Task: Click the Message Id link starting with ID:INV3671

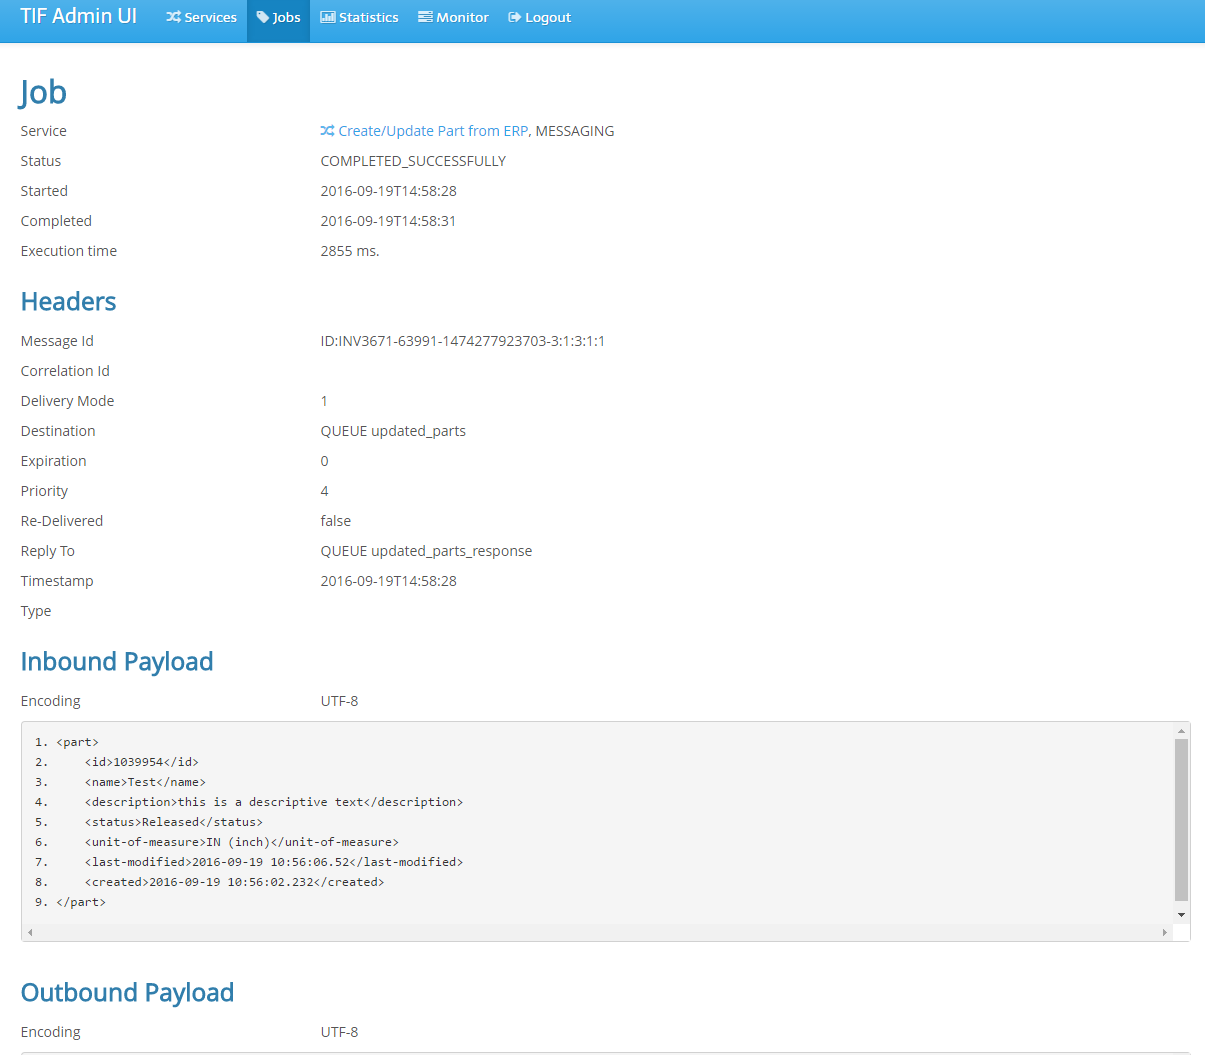Action: click(462, 340)
